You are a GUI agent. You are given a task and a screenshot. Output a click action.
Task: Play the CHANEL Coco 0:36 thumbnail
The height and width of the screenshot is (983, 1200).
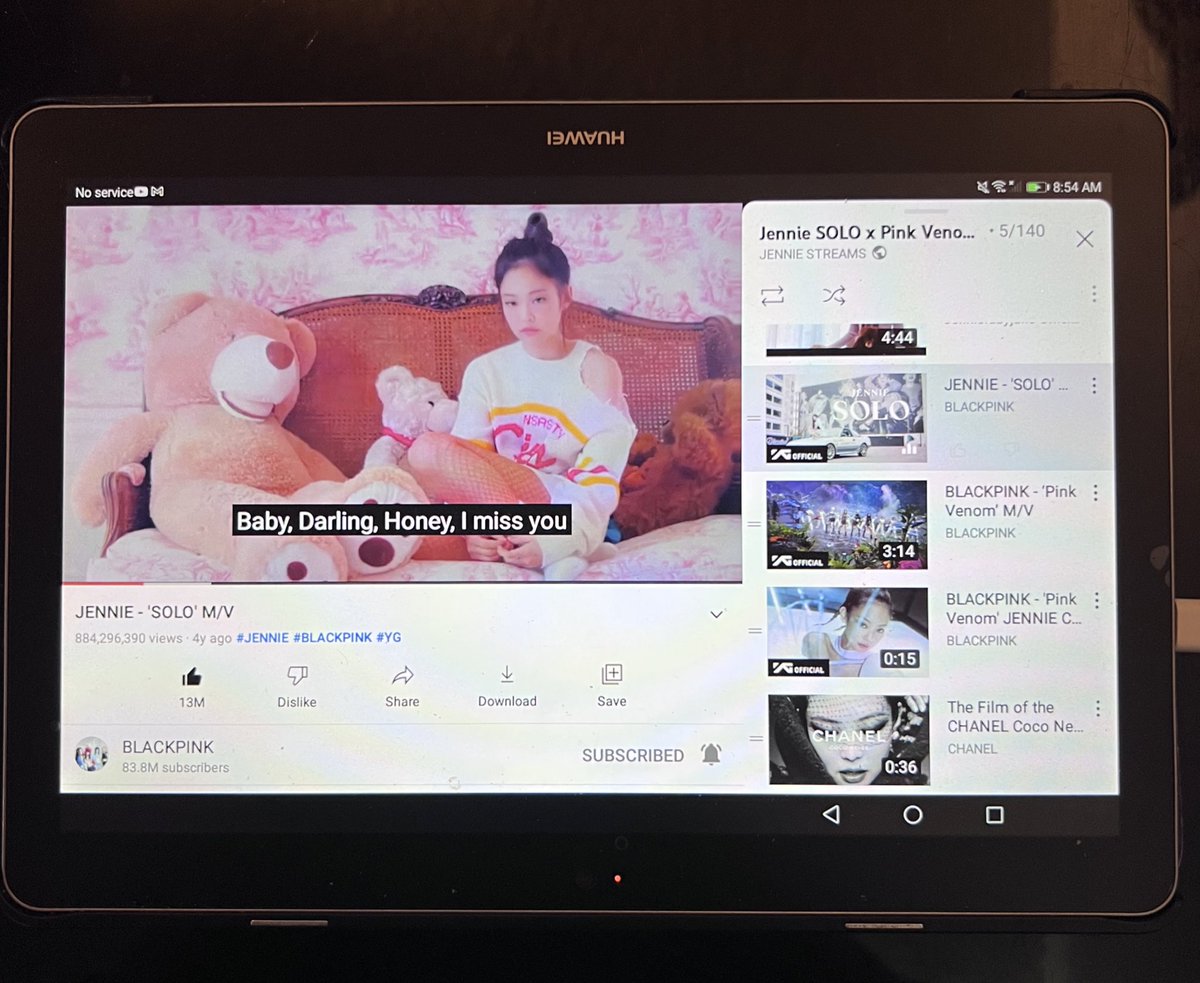click(x=849, y=740)
